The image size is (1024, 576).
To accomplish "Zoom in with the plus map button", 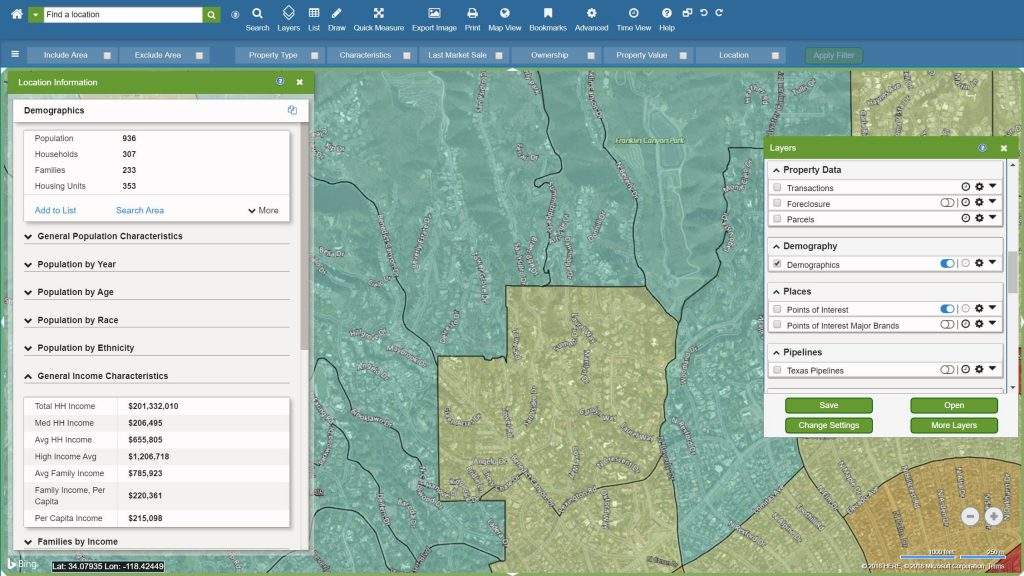I will 993,517.
